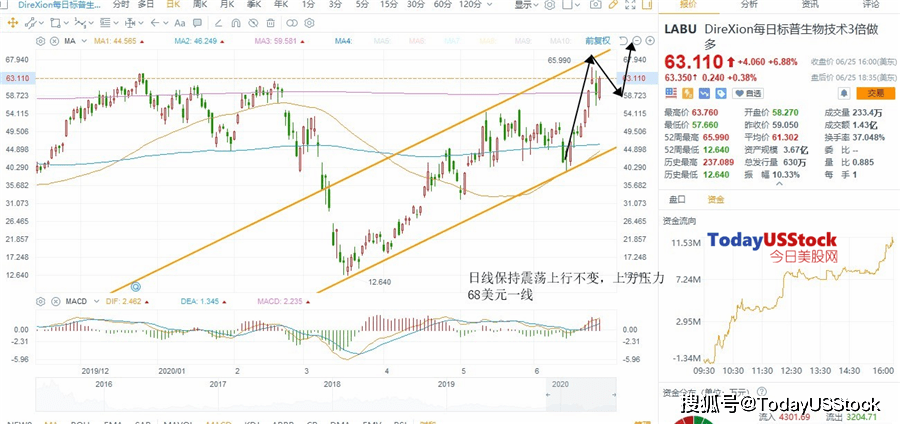This screenshot has width=900, height=424.
Task: Switch to the 周K weekly chart tab
Action: tap(200, 5)
